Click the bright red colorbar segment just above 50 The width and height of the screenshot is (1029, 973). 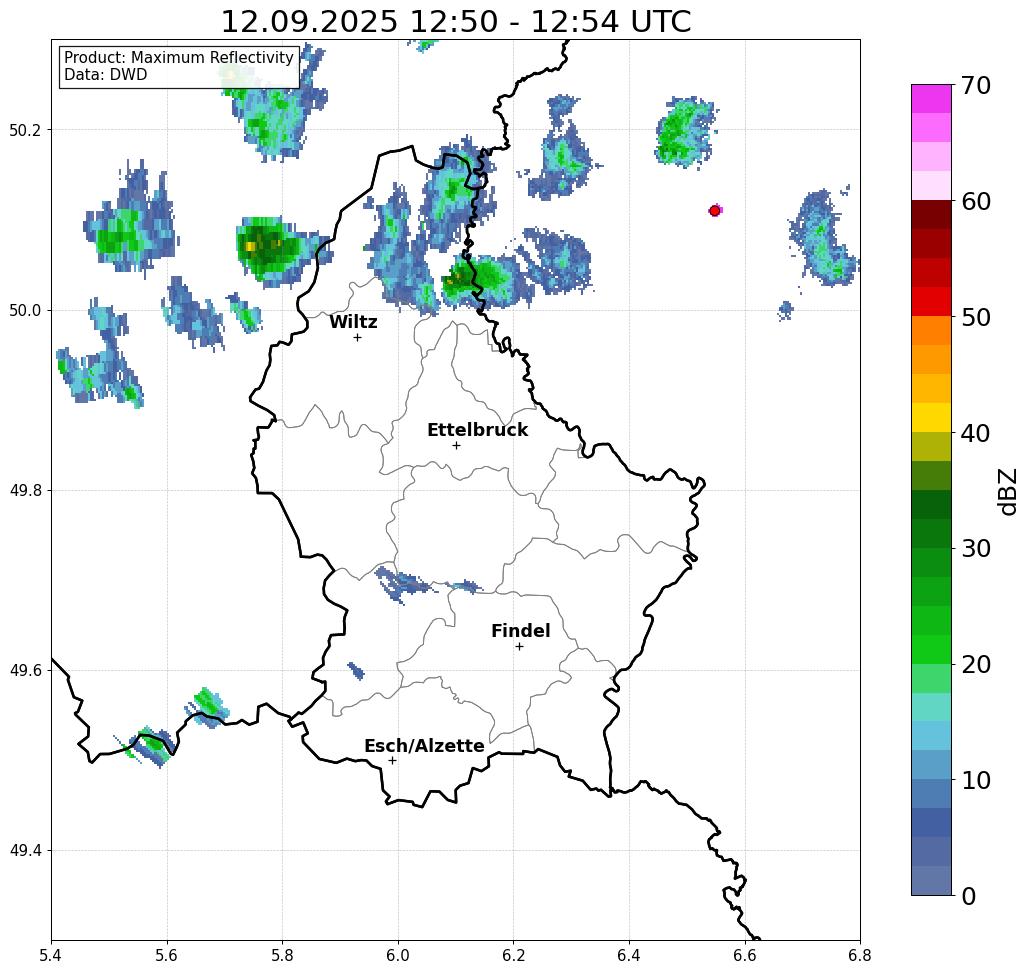click(x=931, y=302)
